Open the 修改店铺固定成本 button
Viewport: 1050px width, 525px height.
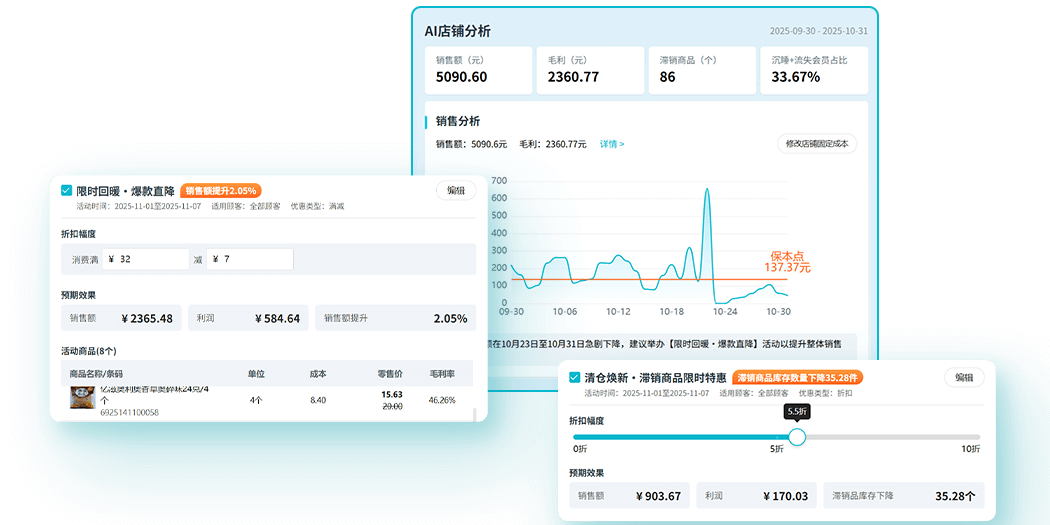coord(816,144)
